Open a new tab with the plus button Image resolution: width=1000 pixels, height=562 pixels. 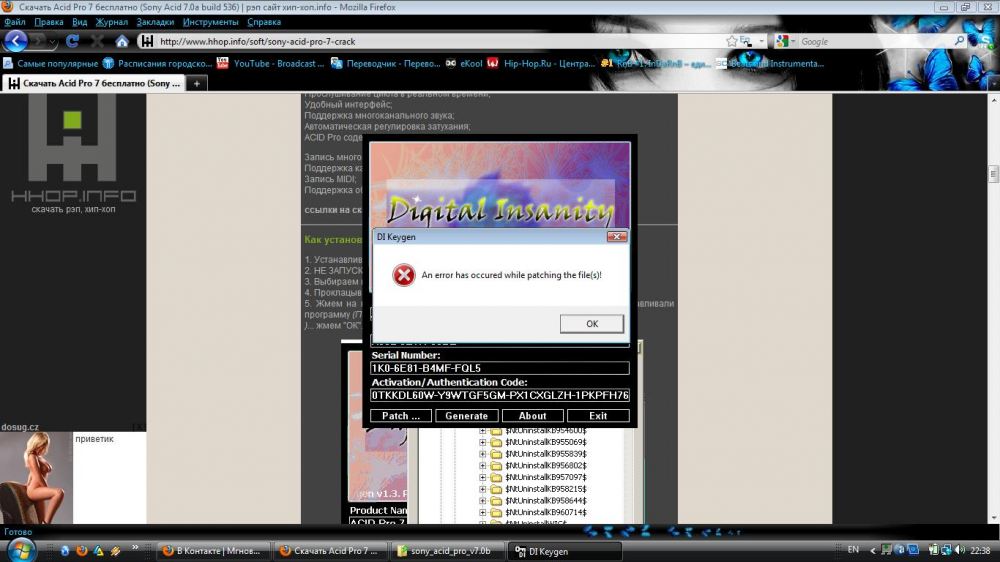196,84
